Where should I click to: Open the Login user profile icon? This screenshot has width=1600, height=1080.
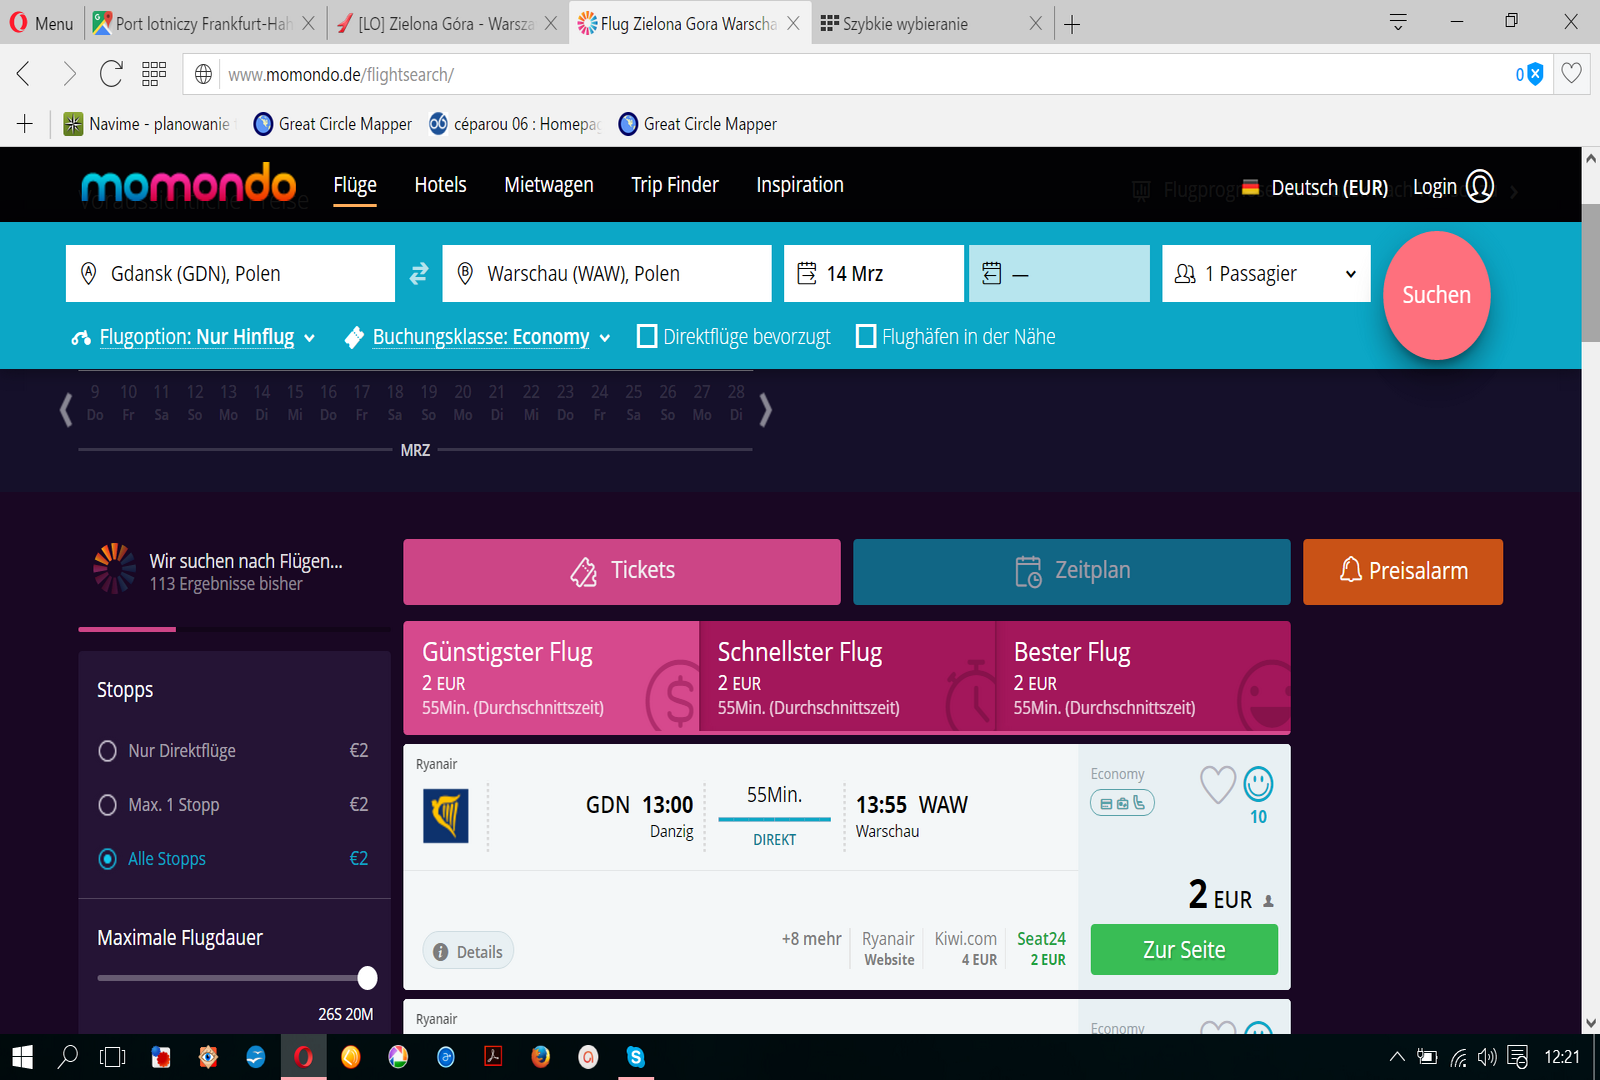pyautogui.click(x=1479, y=186)
